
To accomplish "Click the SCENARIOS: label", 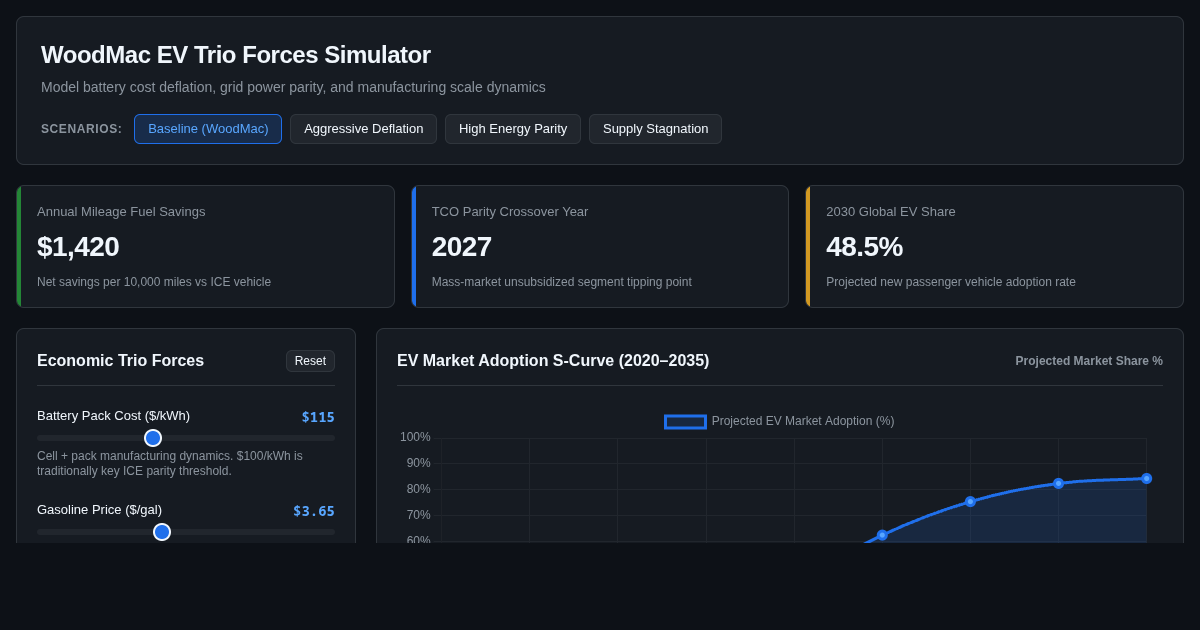I will point(81,129).
